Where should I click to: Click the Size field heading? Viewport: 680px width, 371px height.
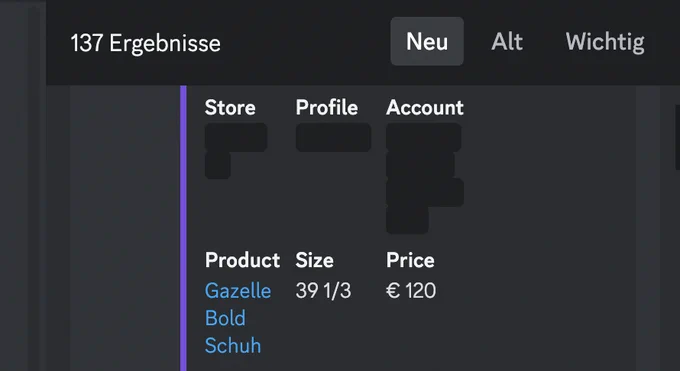tap(314, 260)
